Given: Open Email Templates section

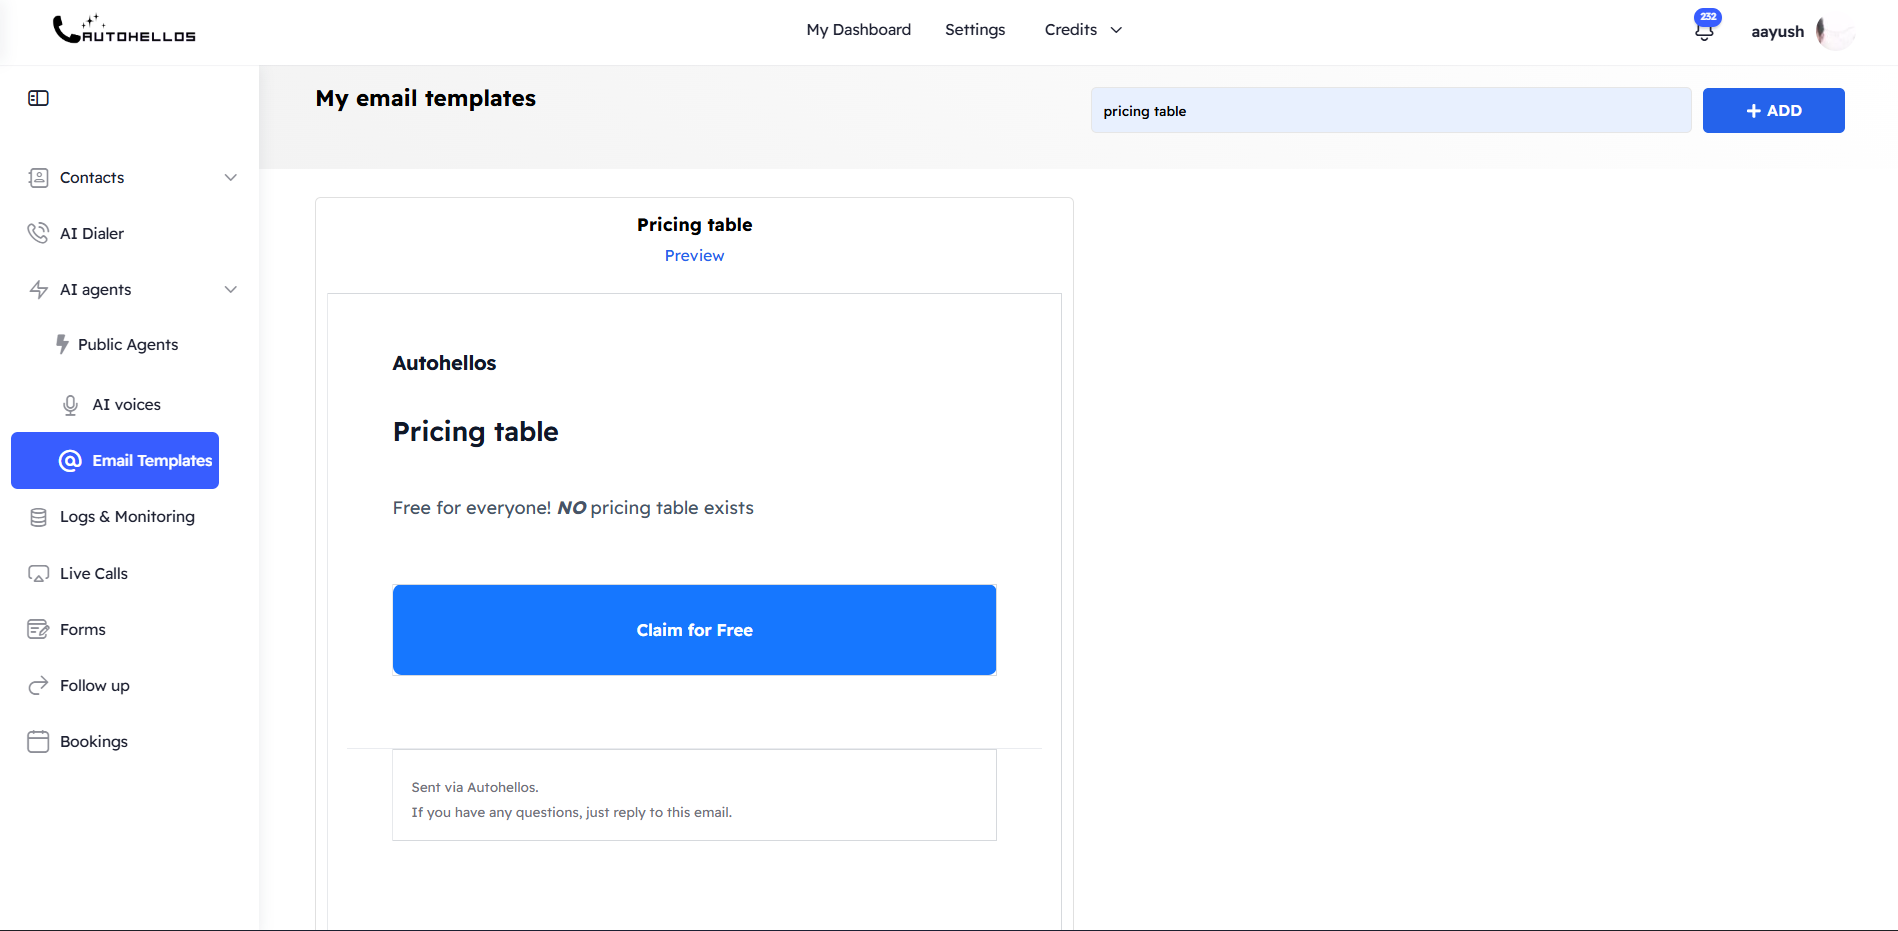Looking at the screenshot, I should pyautogui.click(x=115, y=461).
